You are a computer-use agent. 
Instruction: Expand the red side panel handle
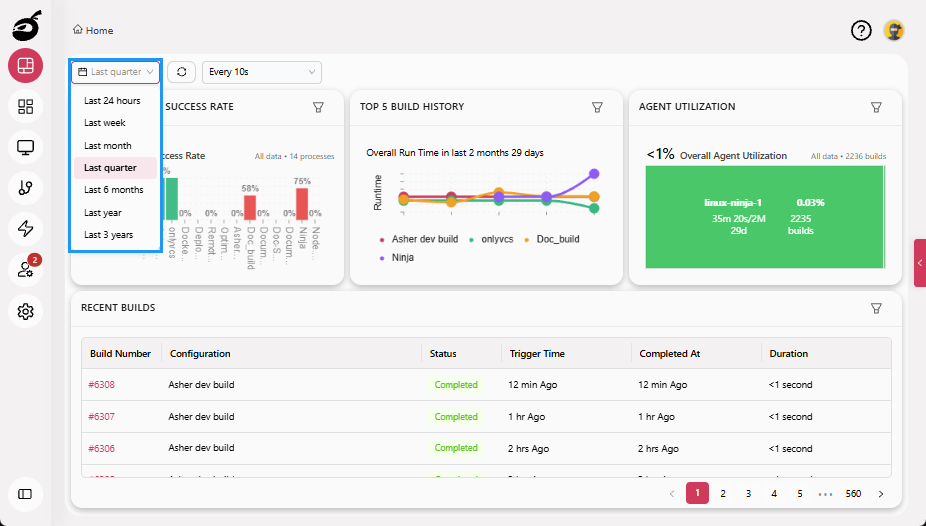(x=920, y=263)
